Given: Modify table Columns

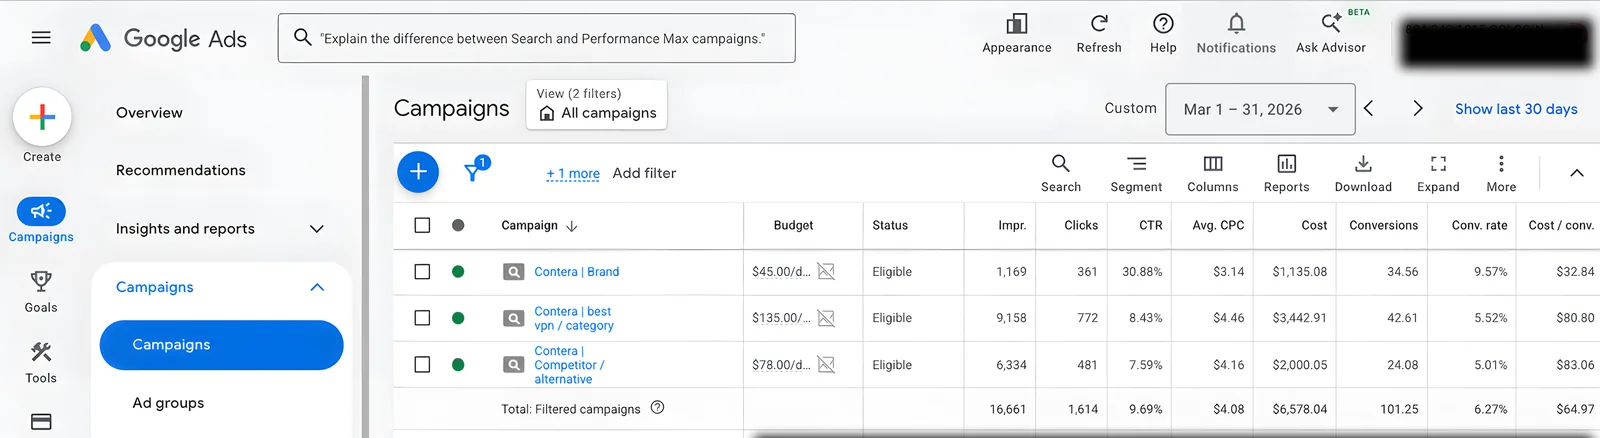Looking at the screenshot, I should [1213, 173].
